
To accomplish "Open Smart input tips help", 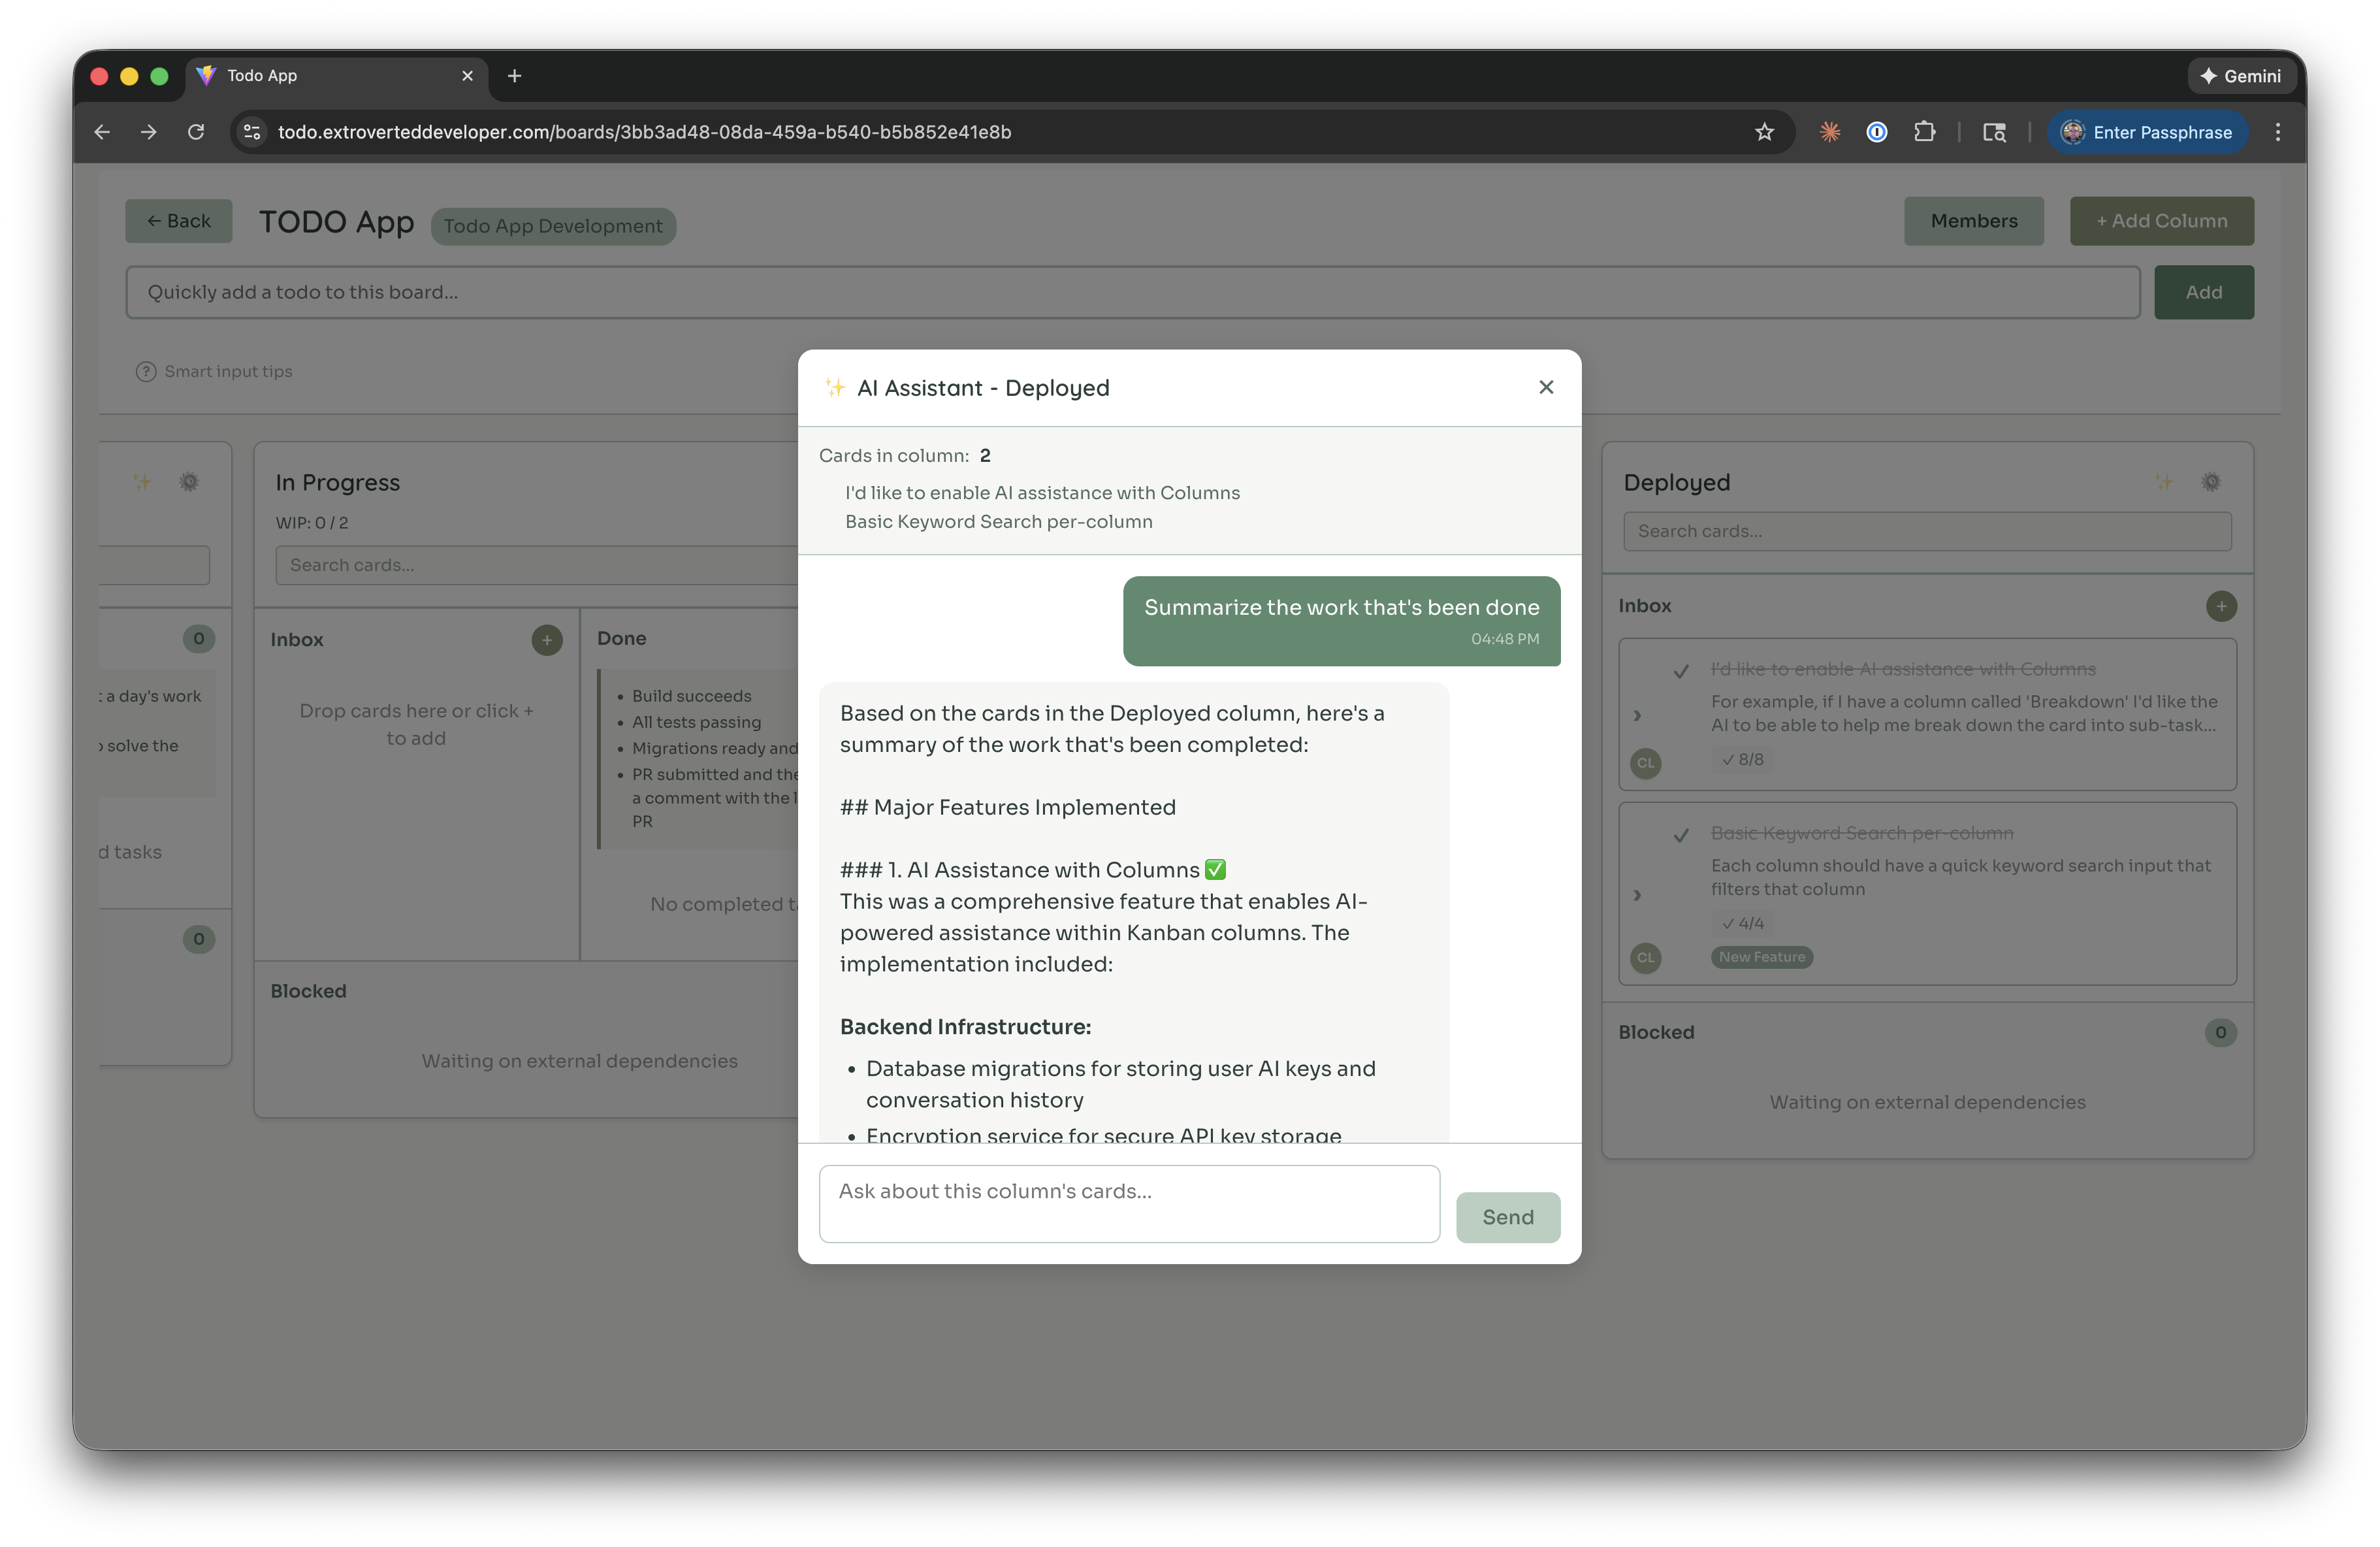I will [x=214, y=371].
